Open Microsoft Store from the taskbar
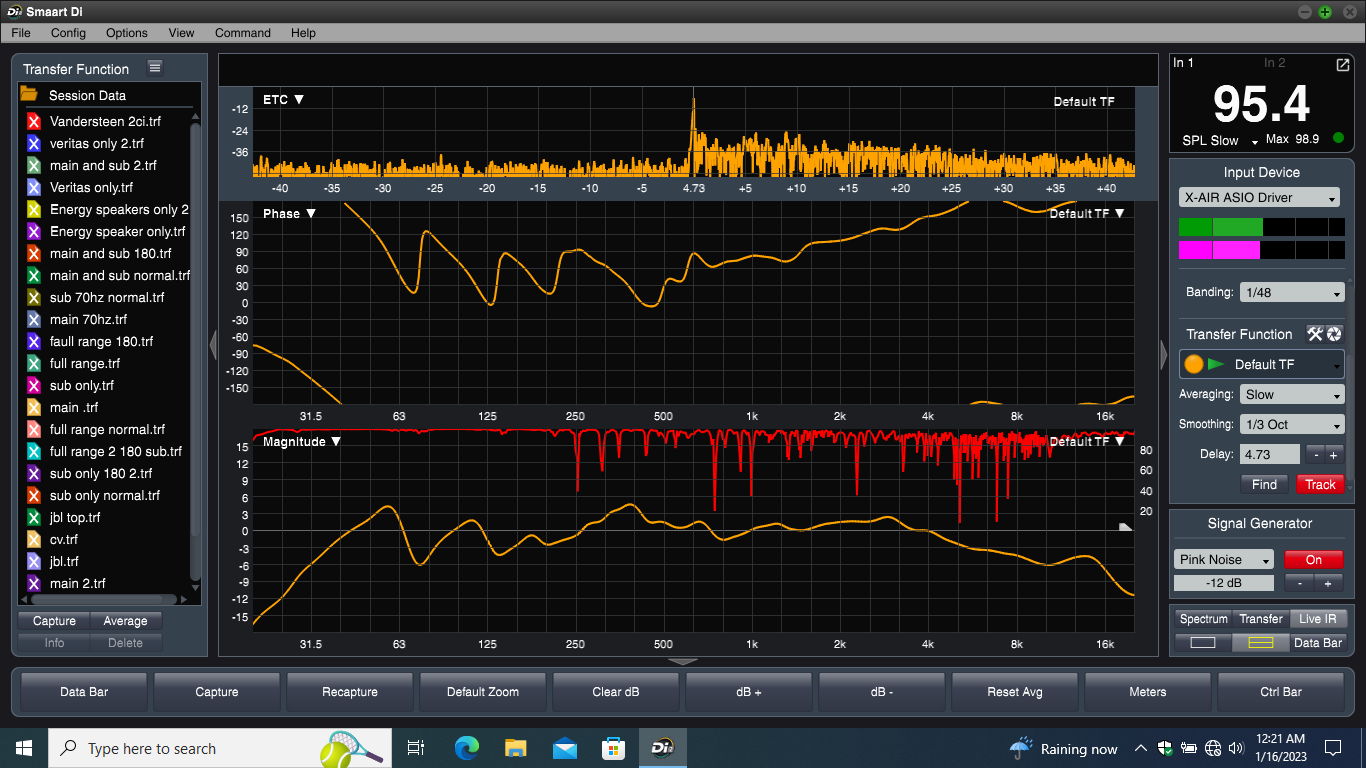 click(x=613, y=748)
